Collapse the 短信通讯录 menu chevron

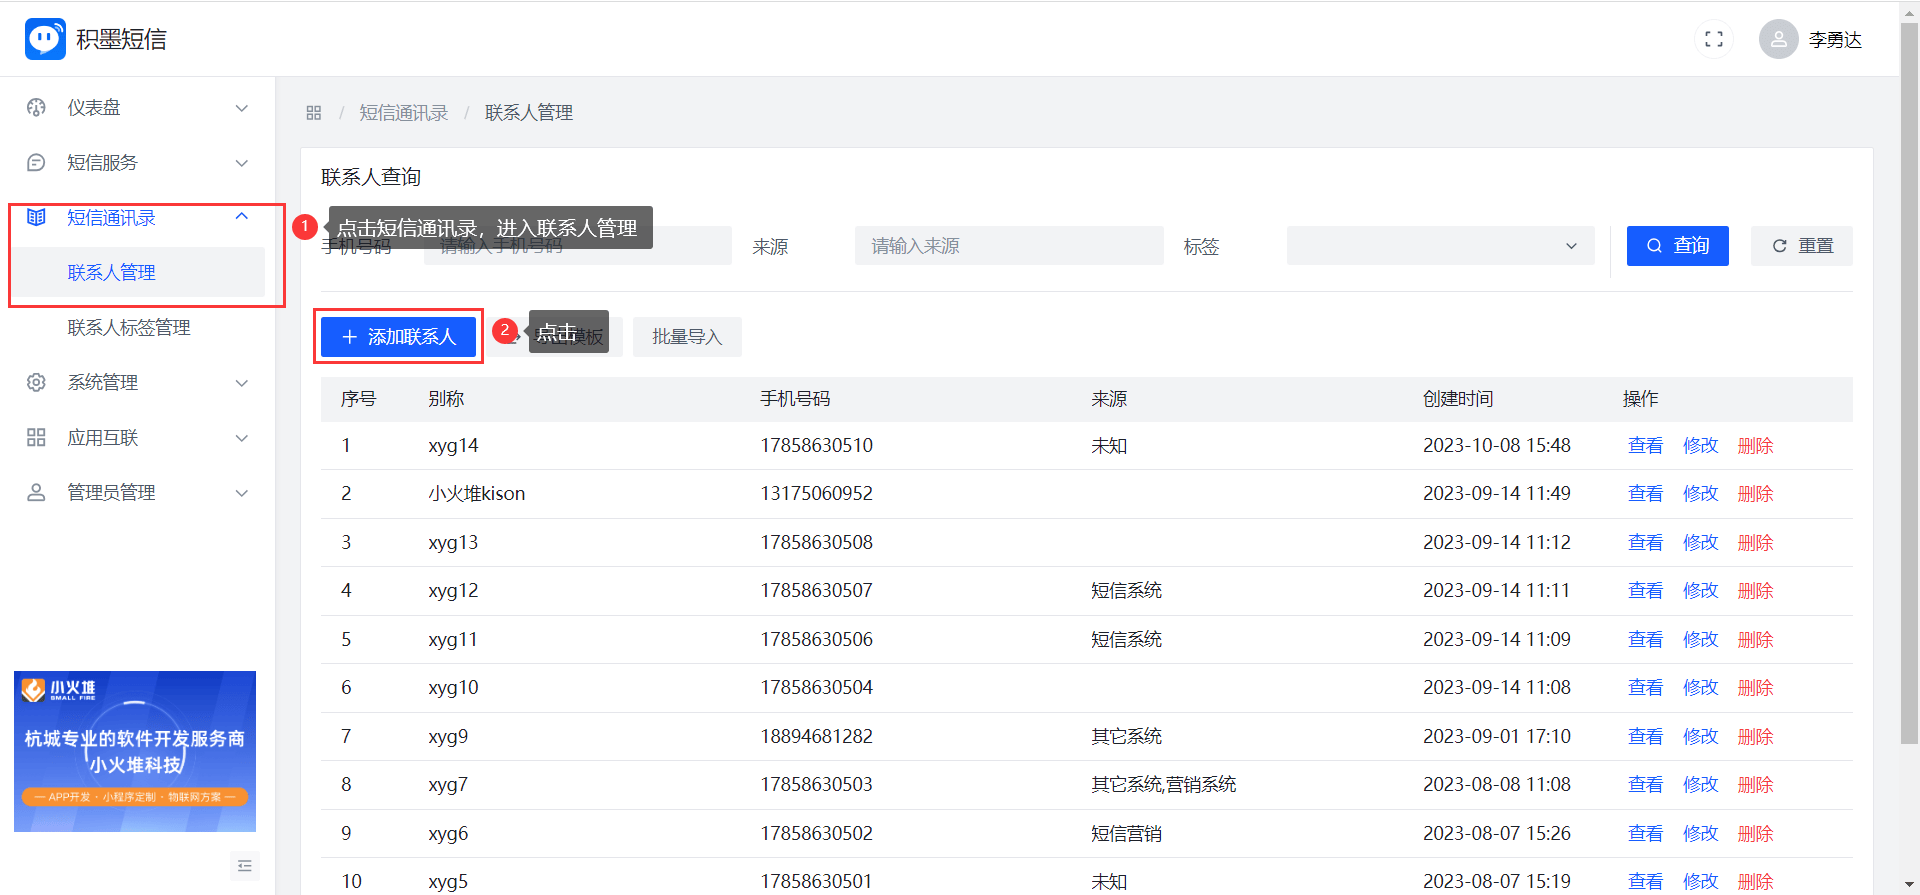coord(241,217)
